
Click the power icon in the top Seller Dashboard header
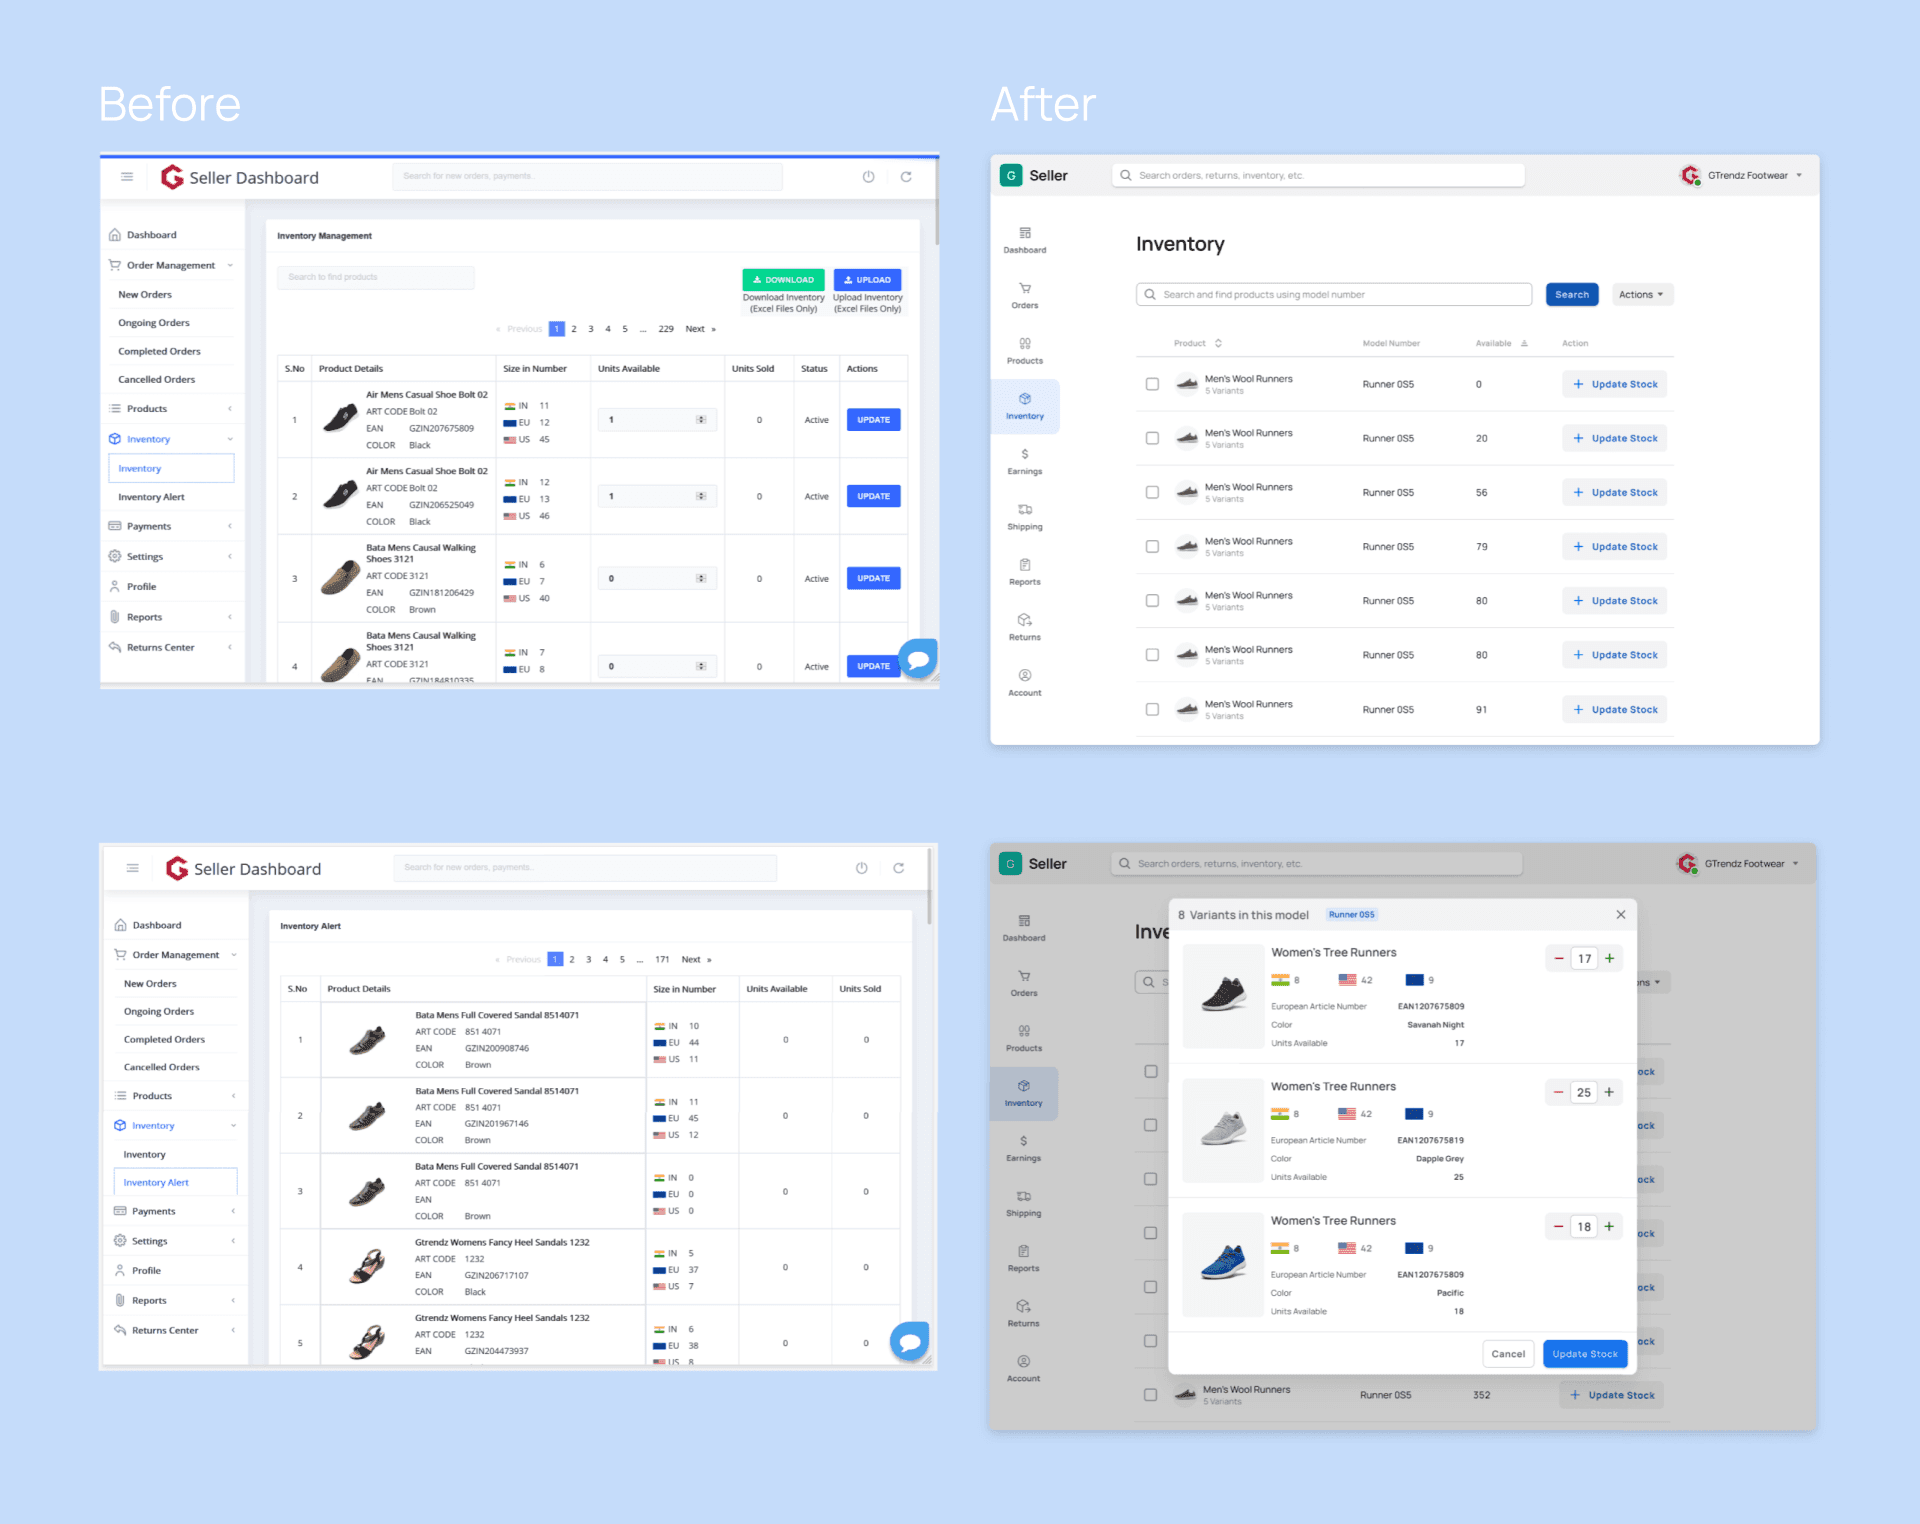point(868,177)
